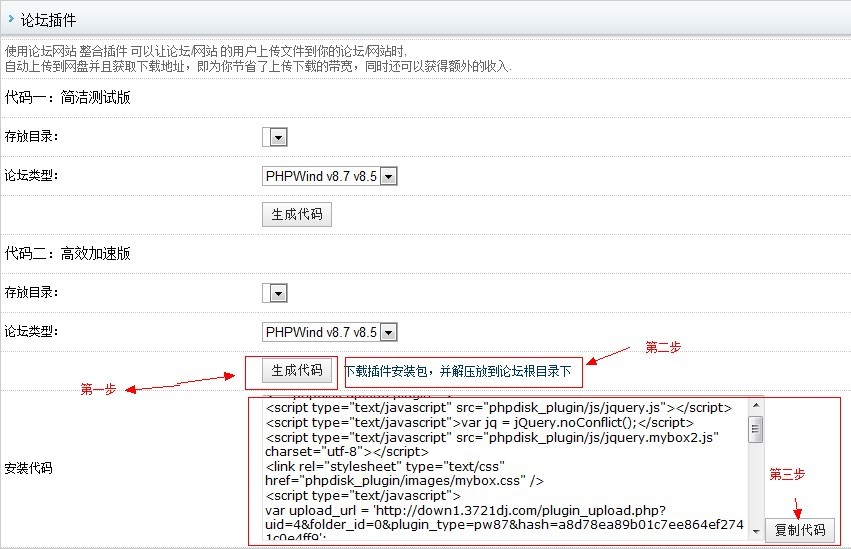Click the 复制代码 button
Viewport: 851px width, 549px height.
800,530
